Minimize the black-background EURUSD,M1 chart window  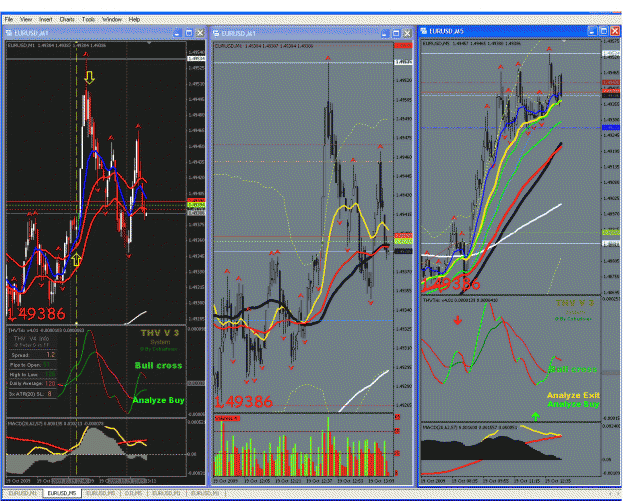(177, 33)
